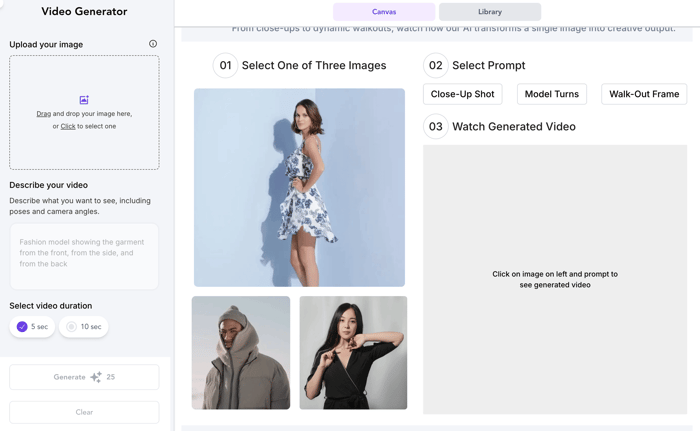
Task: Select the black dress model thumbnail
Action: point(353,352)
